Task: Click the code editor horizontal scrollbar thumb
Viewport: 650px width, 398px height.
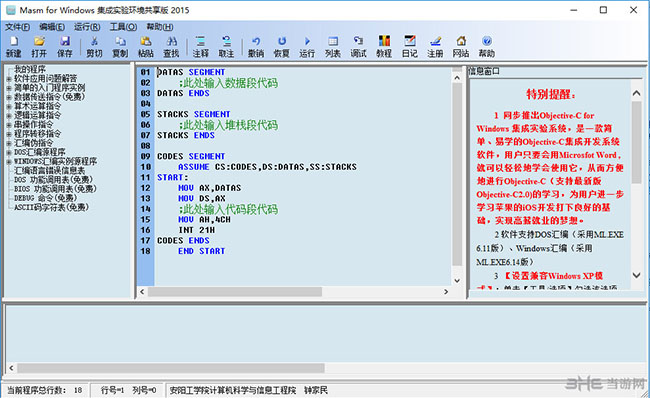Action: click(235, 292)
